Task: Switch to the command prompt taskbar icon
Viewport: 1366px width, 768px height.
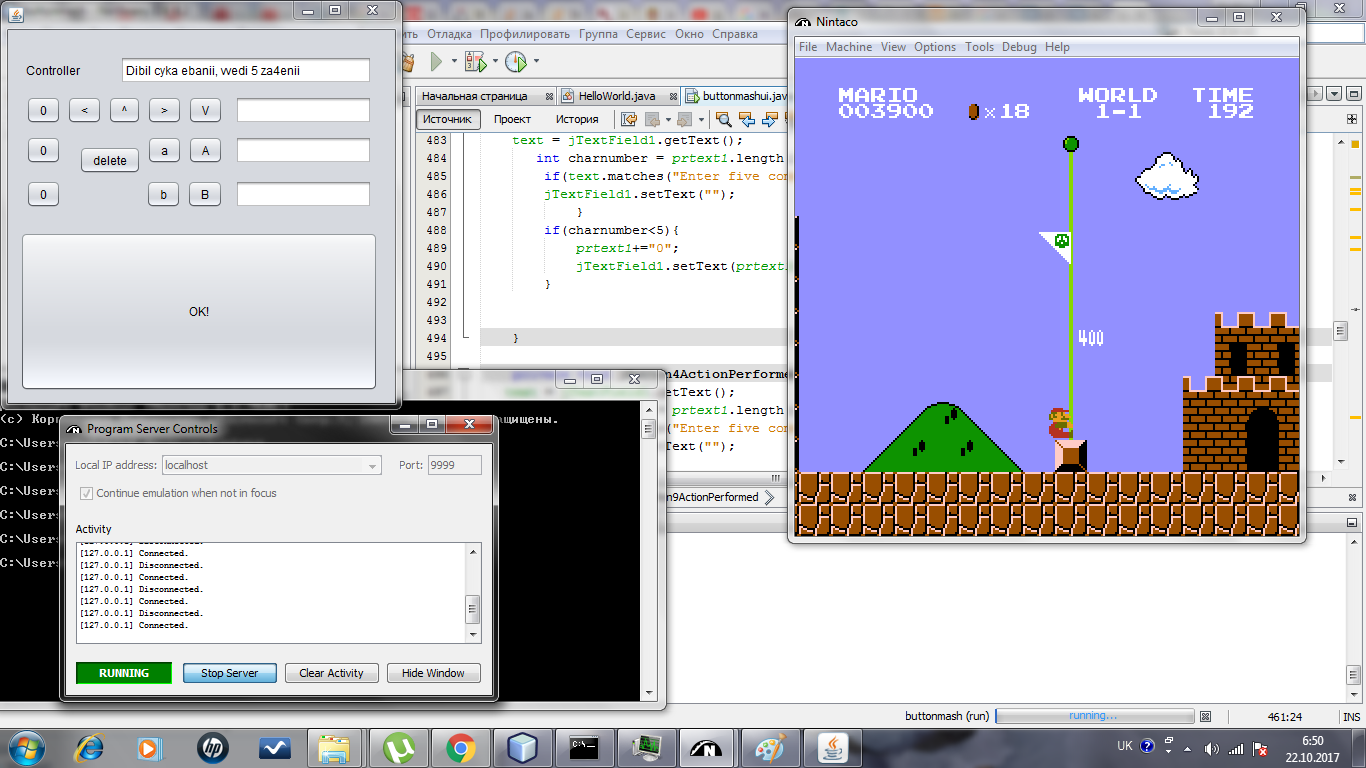Action: coord(584,747)
